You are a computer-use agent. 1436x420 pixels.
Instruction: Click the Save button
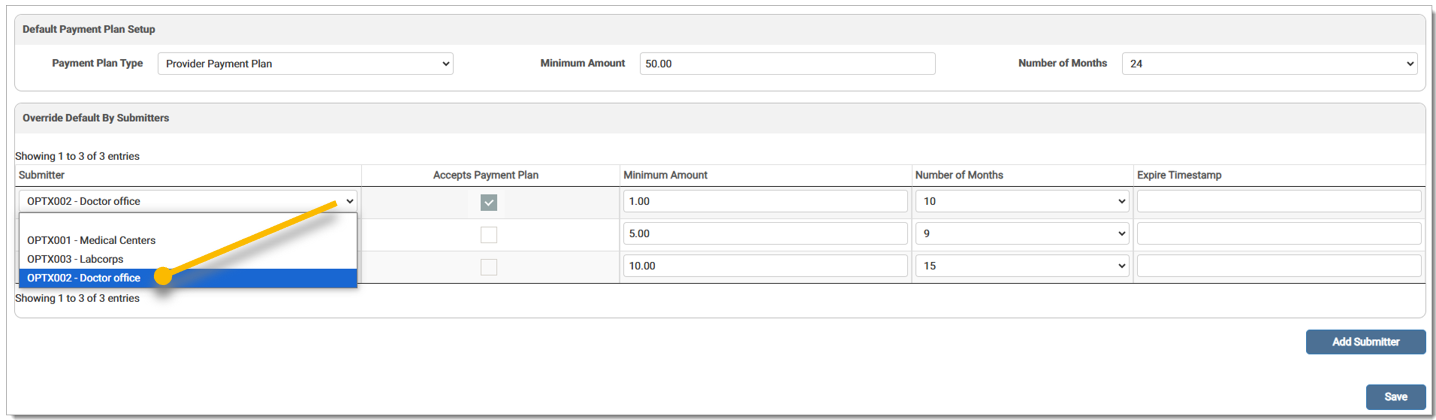(1395, 397)
